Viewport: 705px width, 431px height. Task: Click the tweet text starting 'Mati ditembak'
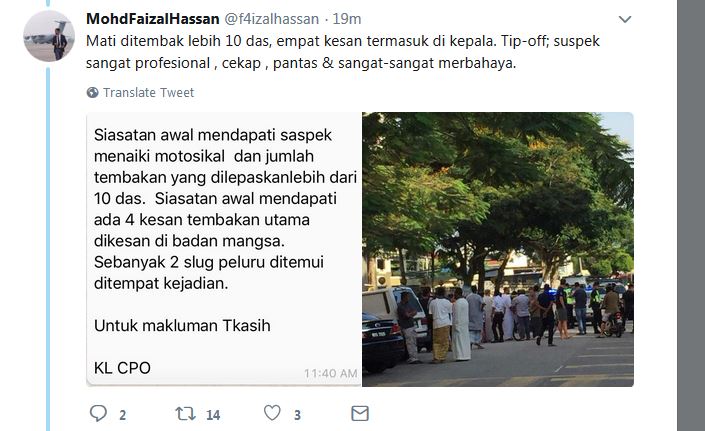click(343, 52)
